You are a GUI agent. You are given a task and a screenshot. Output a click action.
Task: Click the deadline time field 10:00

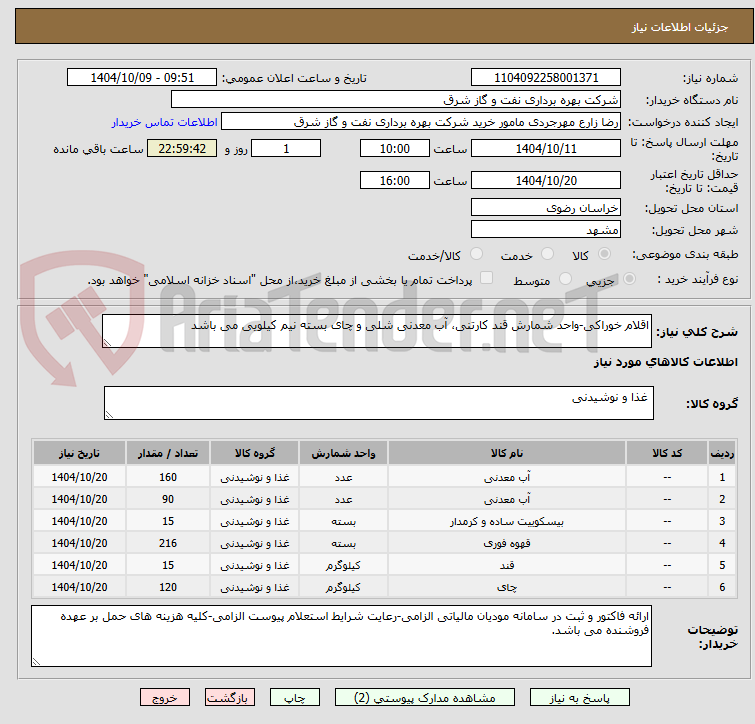click(394, 148)
